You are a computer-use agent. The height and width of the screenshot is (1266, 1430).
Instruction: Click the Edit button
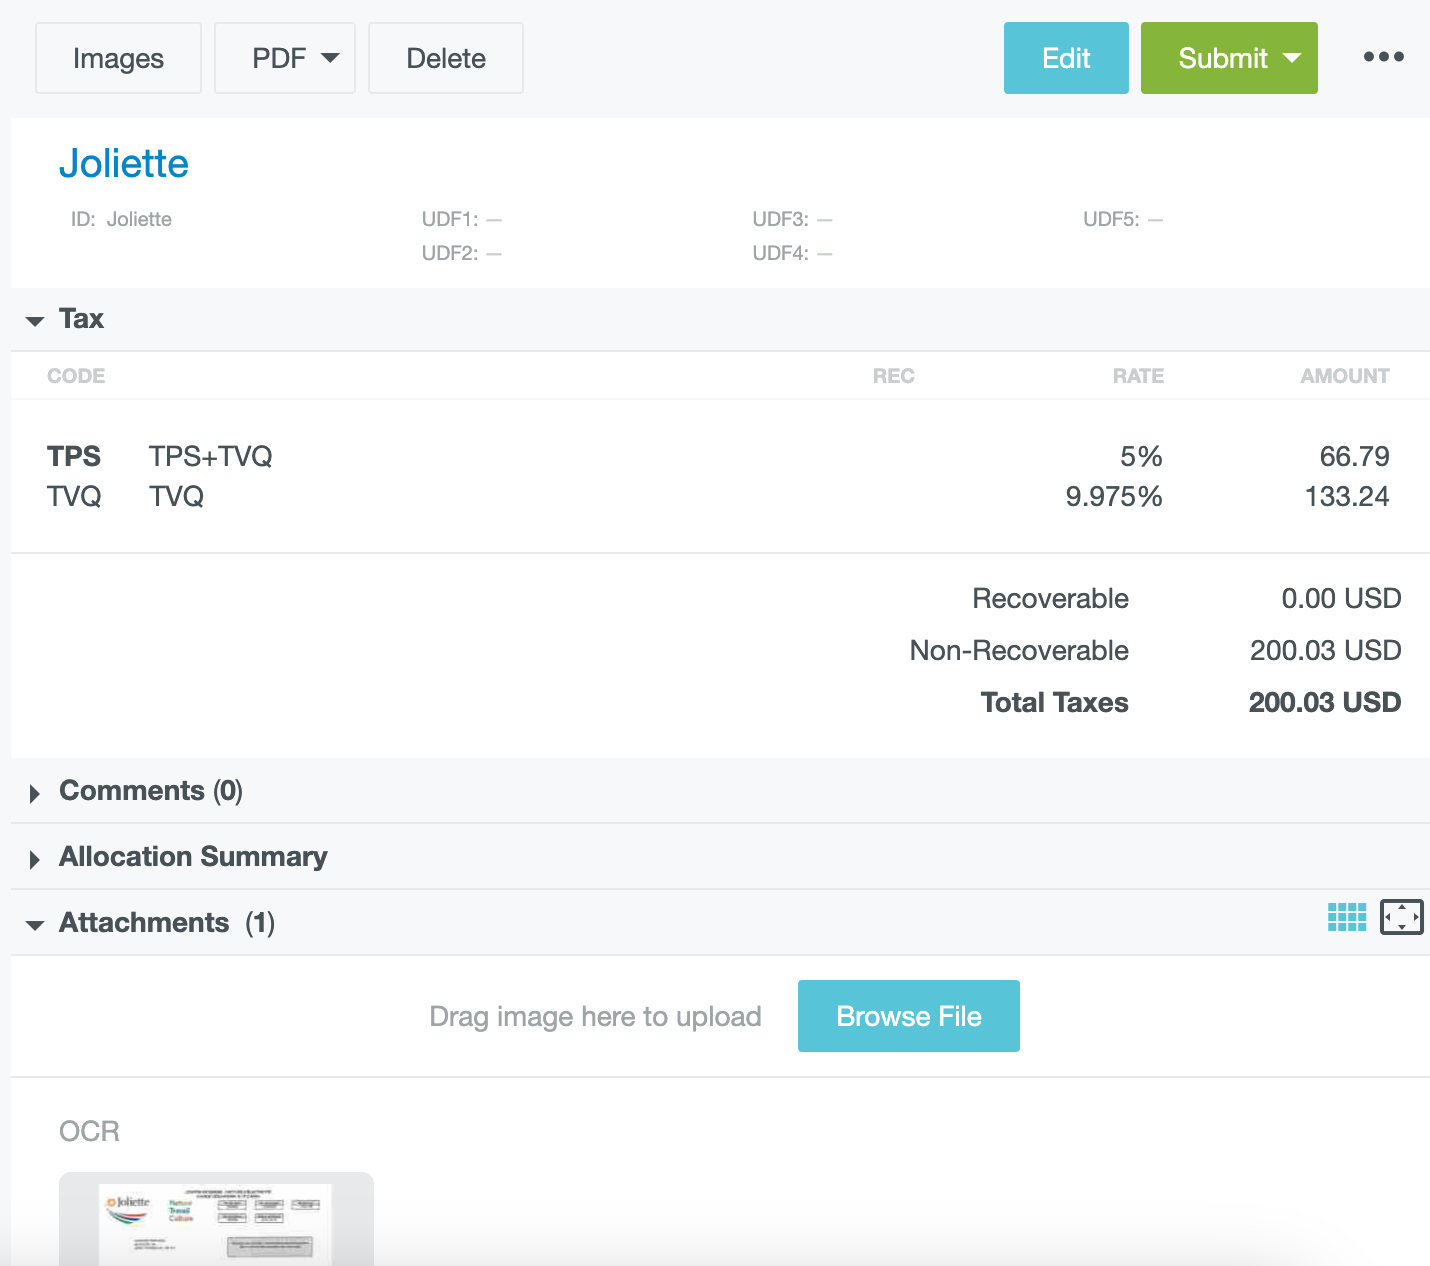[1066, 58]
